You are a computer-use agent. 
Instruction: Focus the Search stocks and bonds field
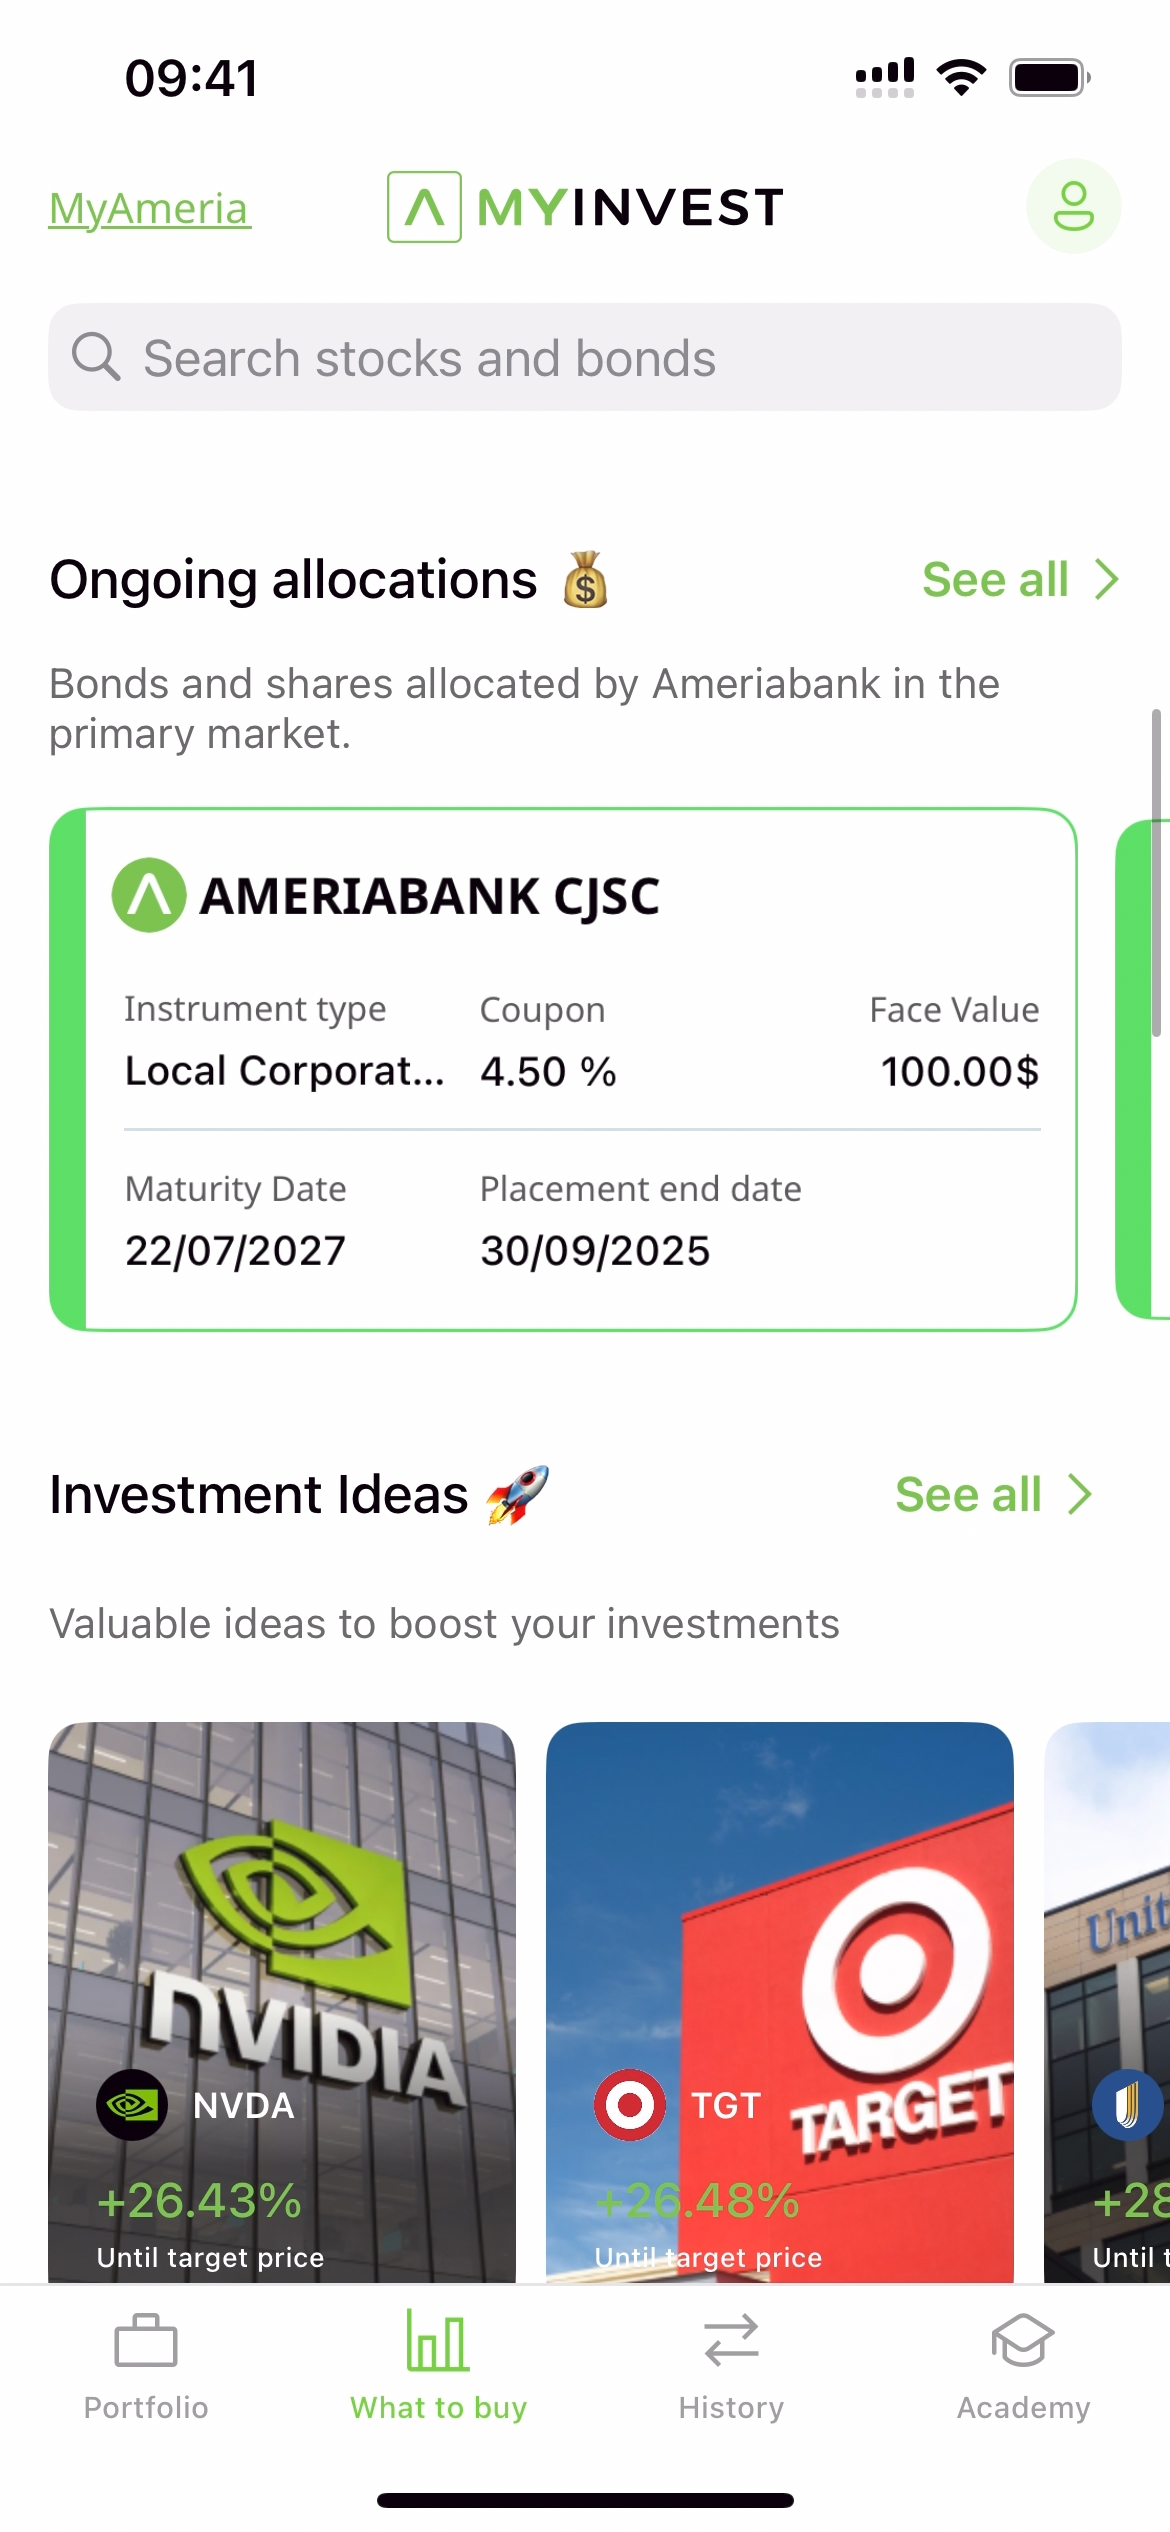pyautogui.click(x=600, y=357)
